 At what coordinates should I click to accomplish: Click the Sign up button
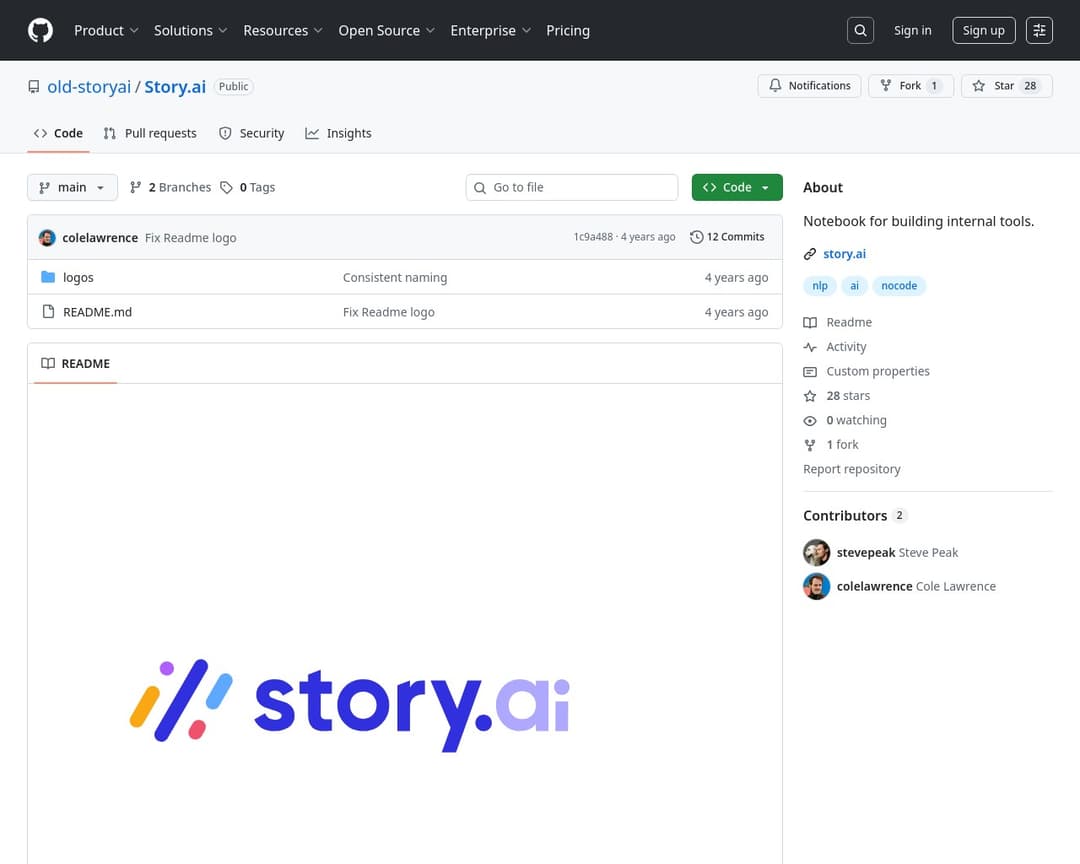coord(983,31)
